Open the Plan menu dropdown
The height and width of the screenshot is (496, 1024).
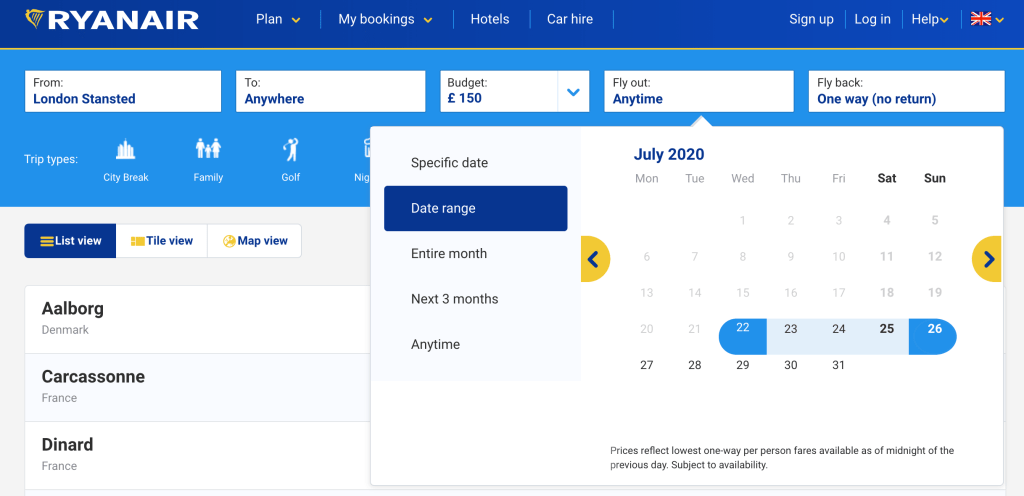[x=278, y=19]
